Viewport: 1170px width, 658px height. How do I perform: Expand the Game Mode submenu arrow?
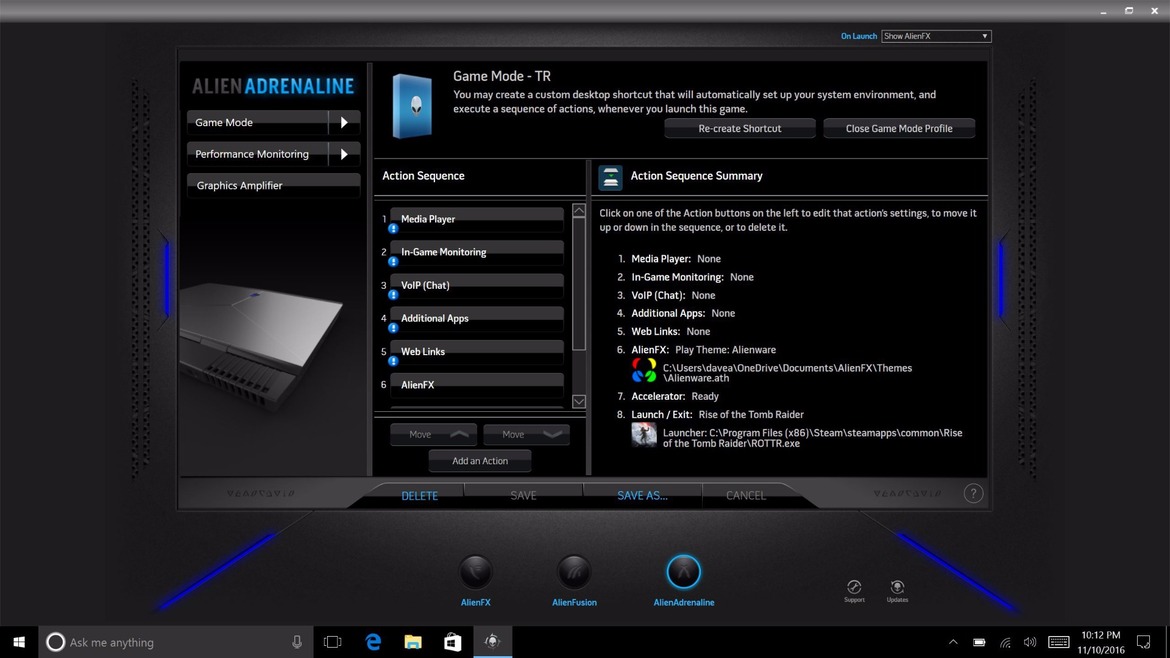pos(344,122)
